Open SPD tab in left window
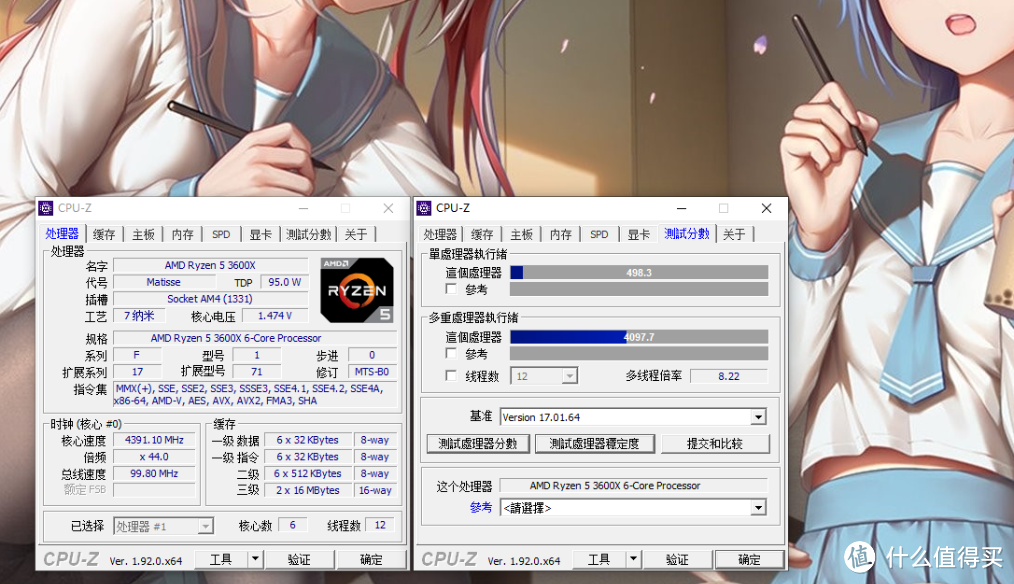Image resolution: width=1014 pixels, height=584 pixels. (221, 234)
